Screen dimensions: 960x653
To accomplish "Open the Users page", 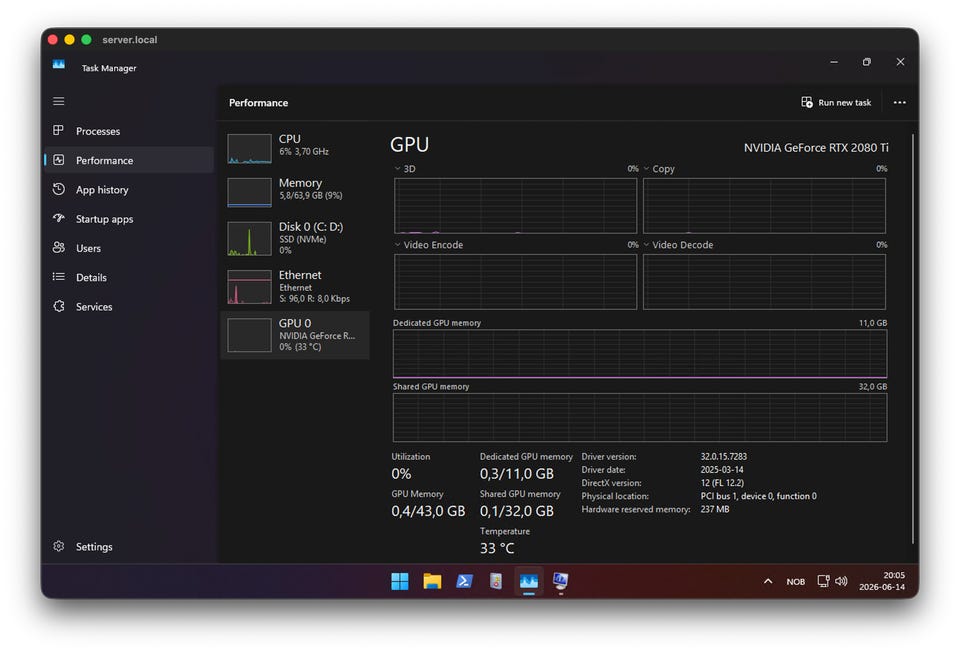I will [129, 248].
